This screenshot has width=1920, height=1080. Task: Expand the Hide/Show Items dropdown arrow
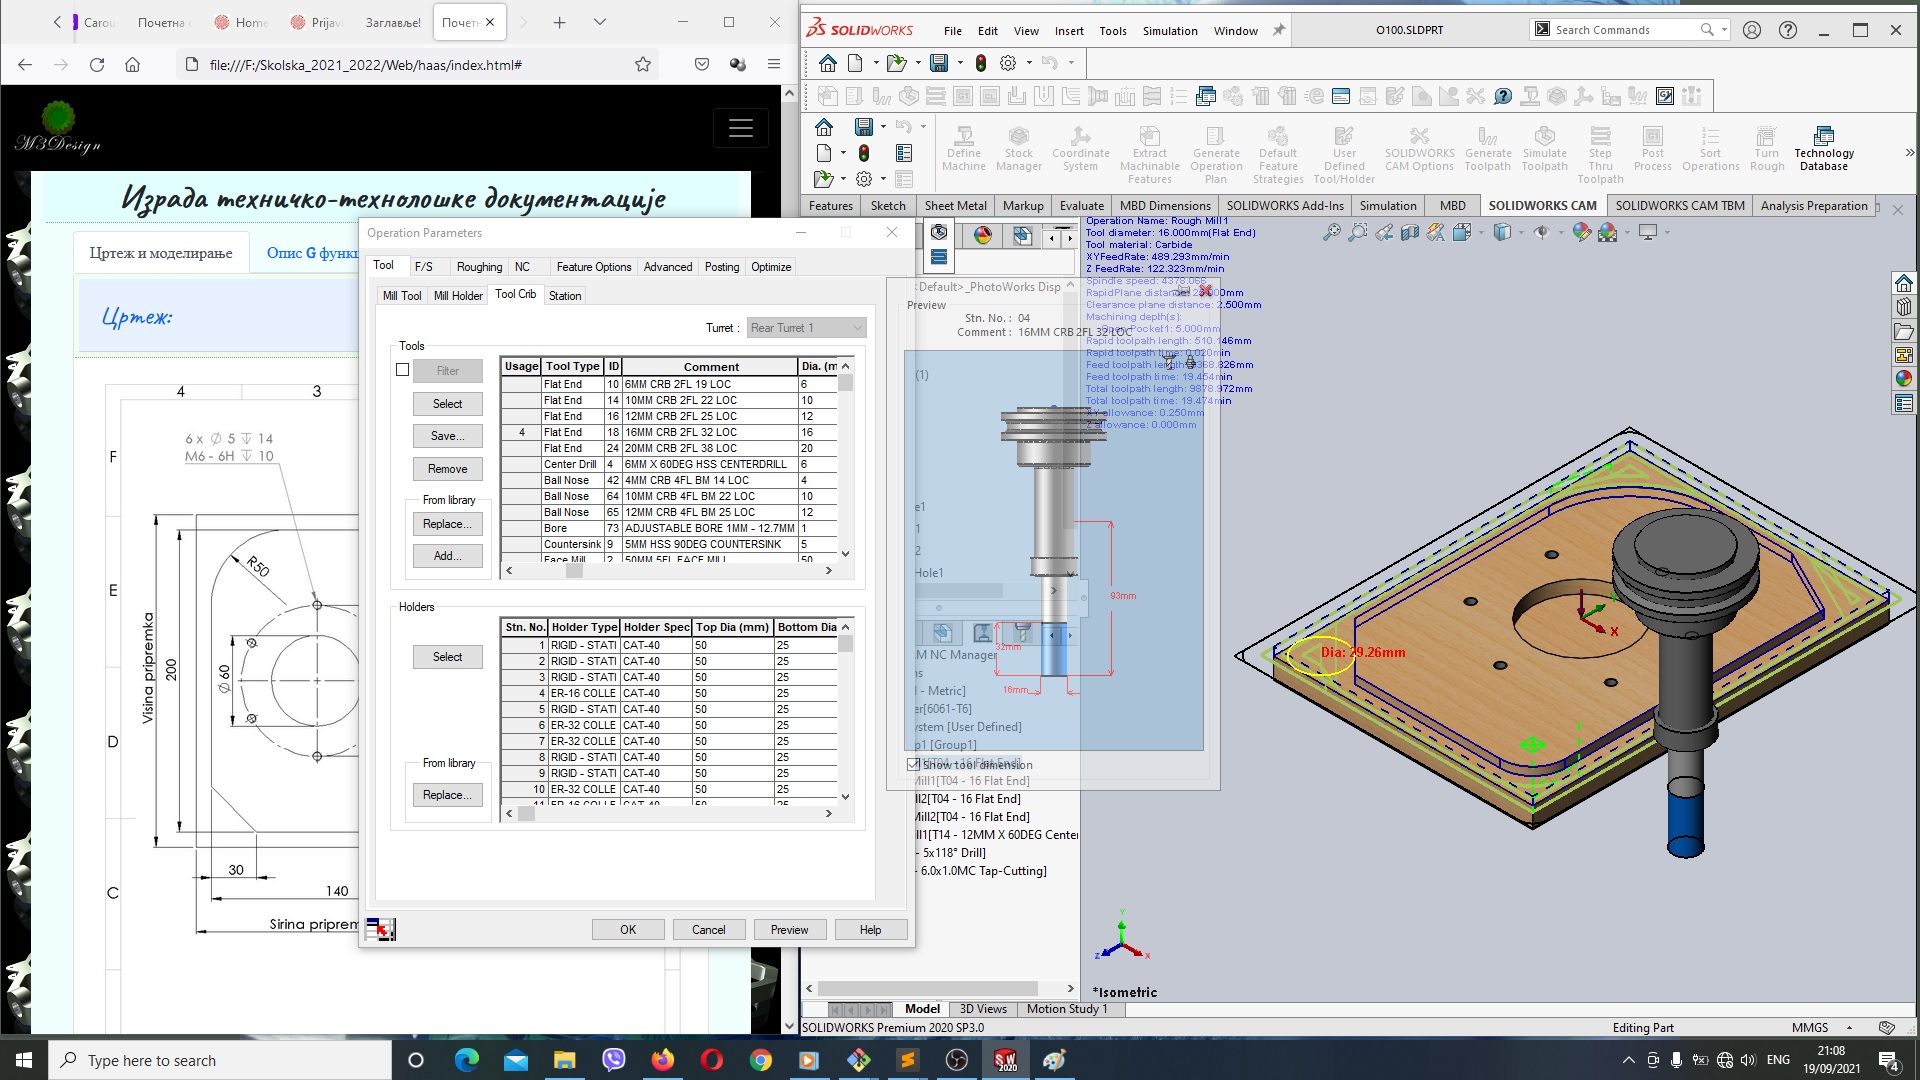1561,232
